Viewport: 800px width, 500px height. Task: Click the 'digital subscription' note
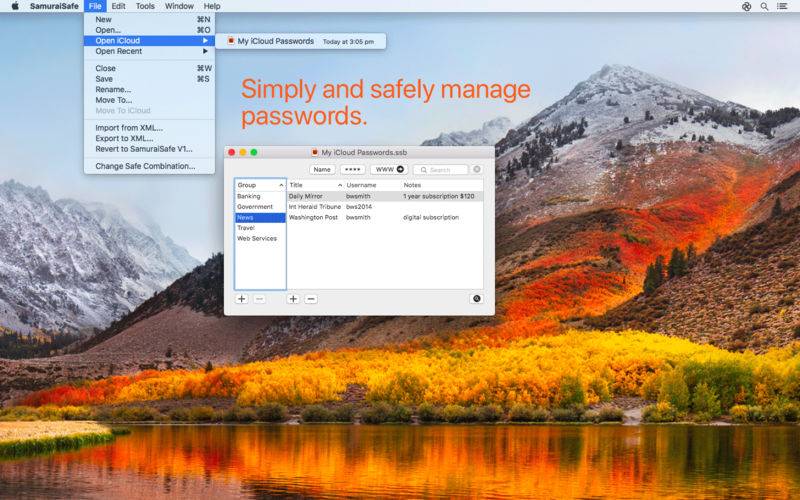(x=431, y=218)
